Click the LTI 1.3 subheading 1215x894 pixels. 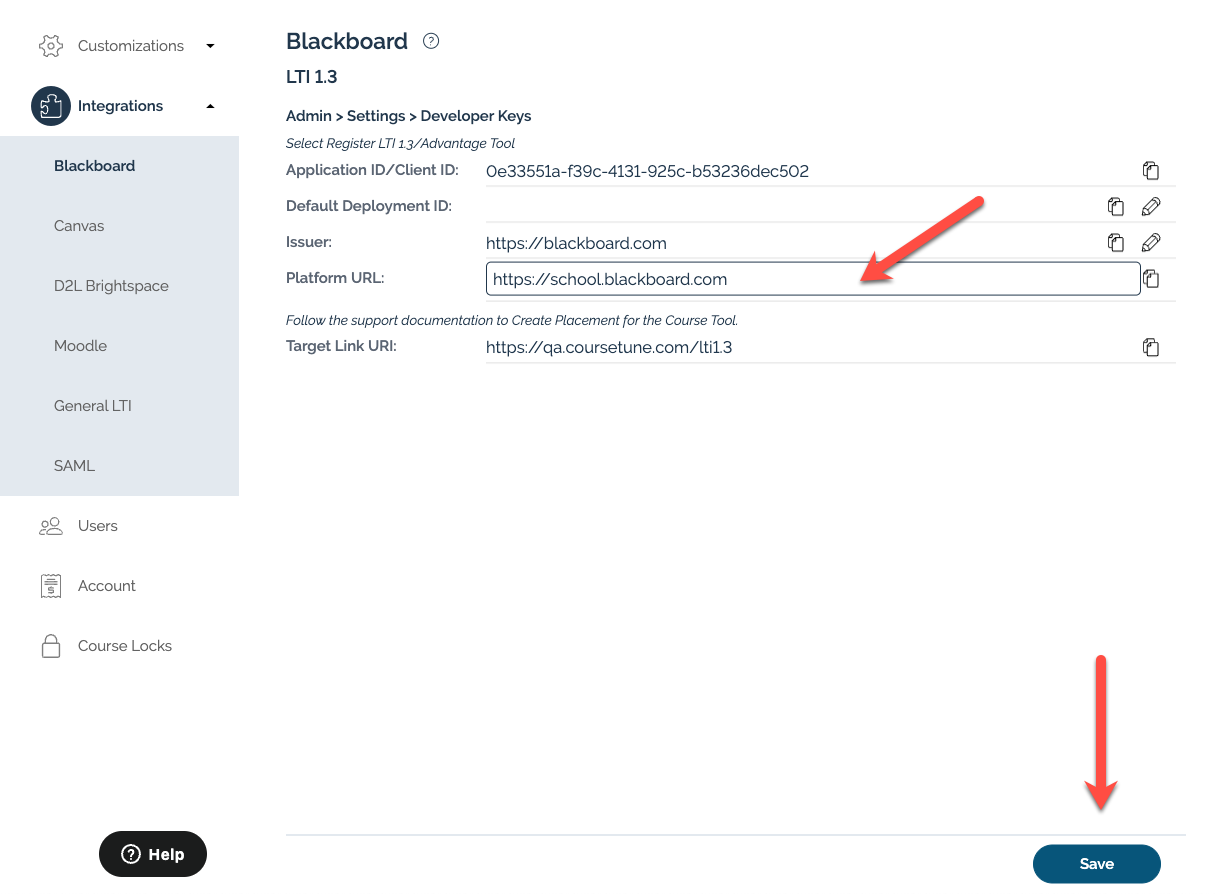pyautogui.click(x=312, y=77)
